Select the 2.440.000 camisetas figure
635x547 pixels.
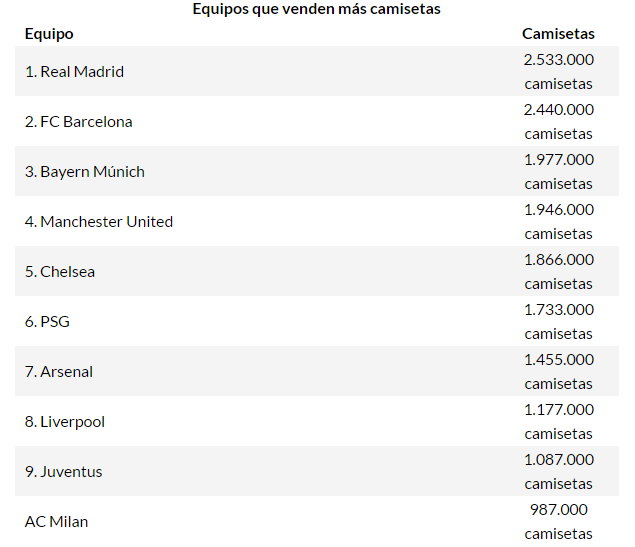[x=558, y=122]
